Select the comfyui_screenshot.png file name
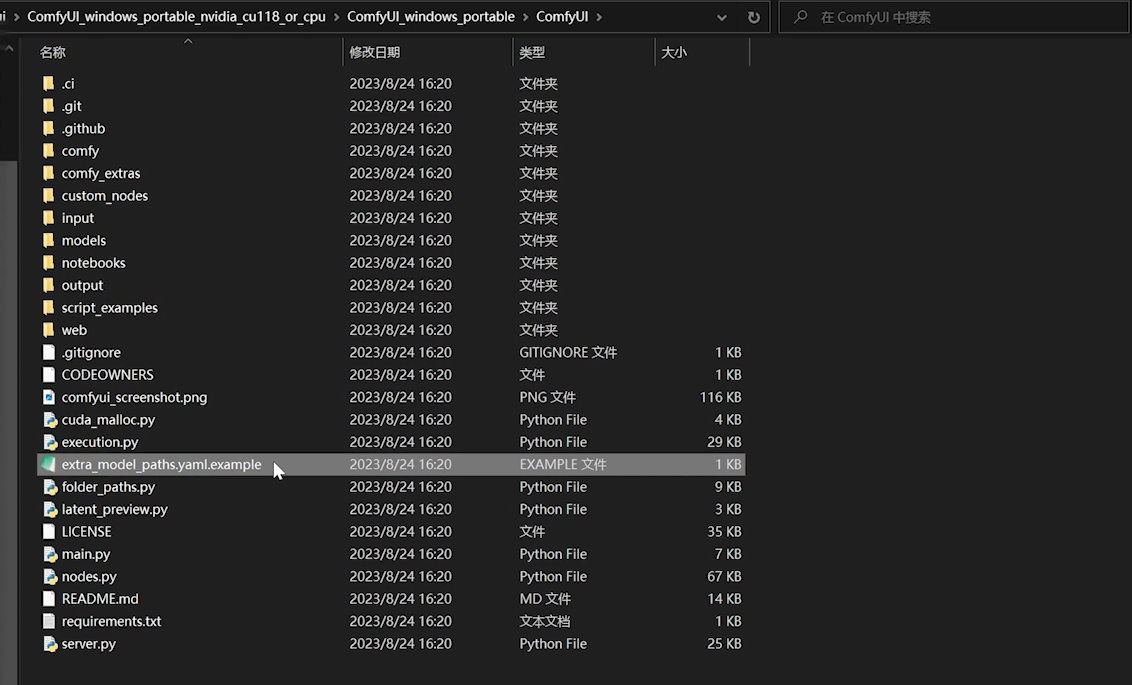This screenshot has height=685, width=1132. [134, 398]
